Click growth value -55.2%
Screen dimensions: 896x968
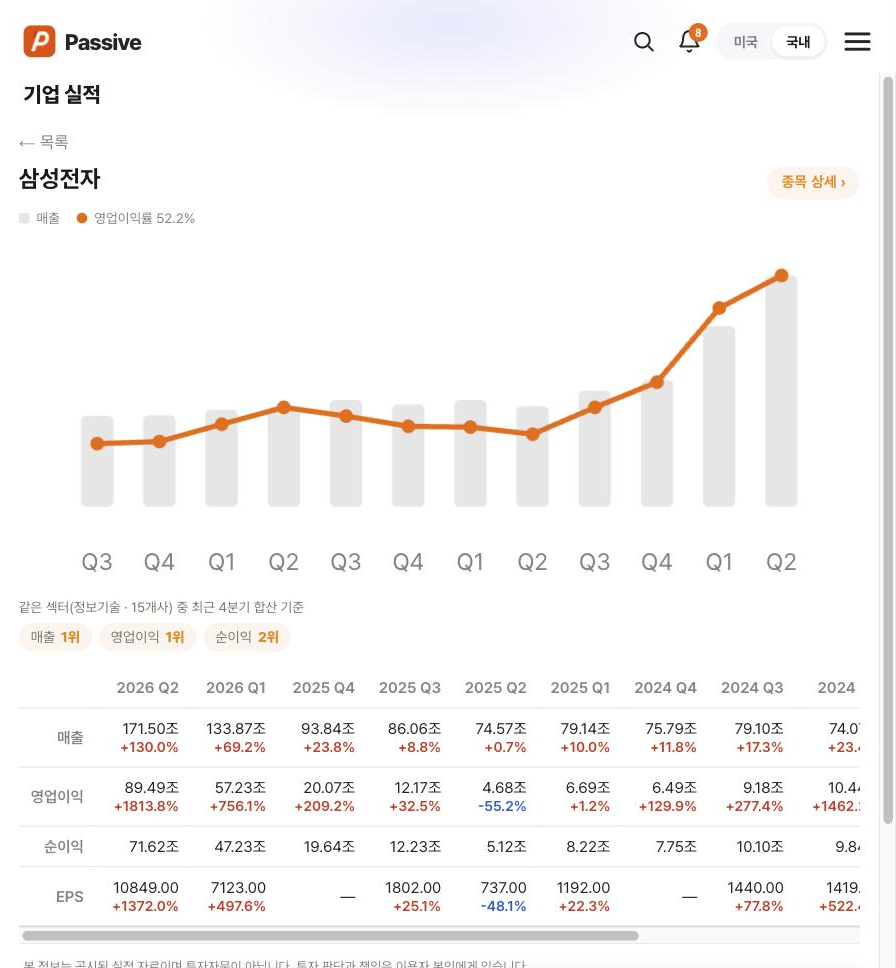502,806
